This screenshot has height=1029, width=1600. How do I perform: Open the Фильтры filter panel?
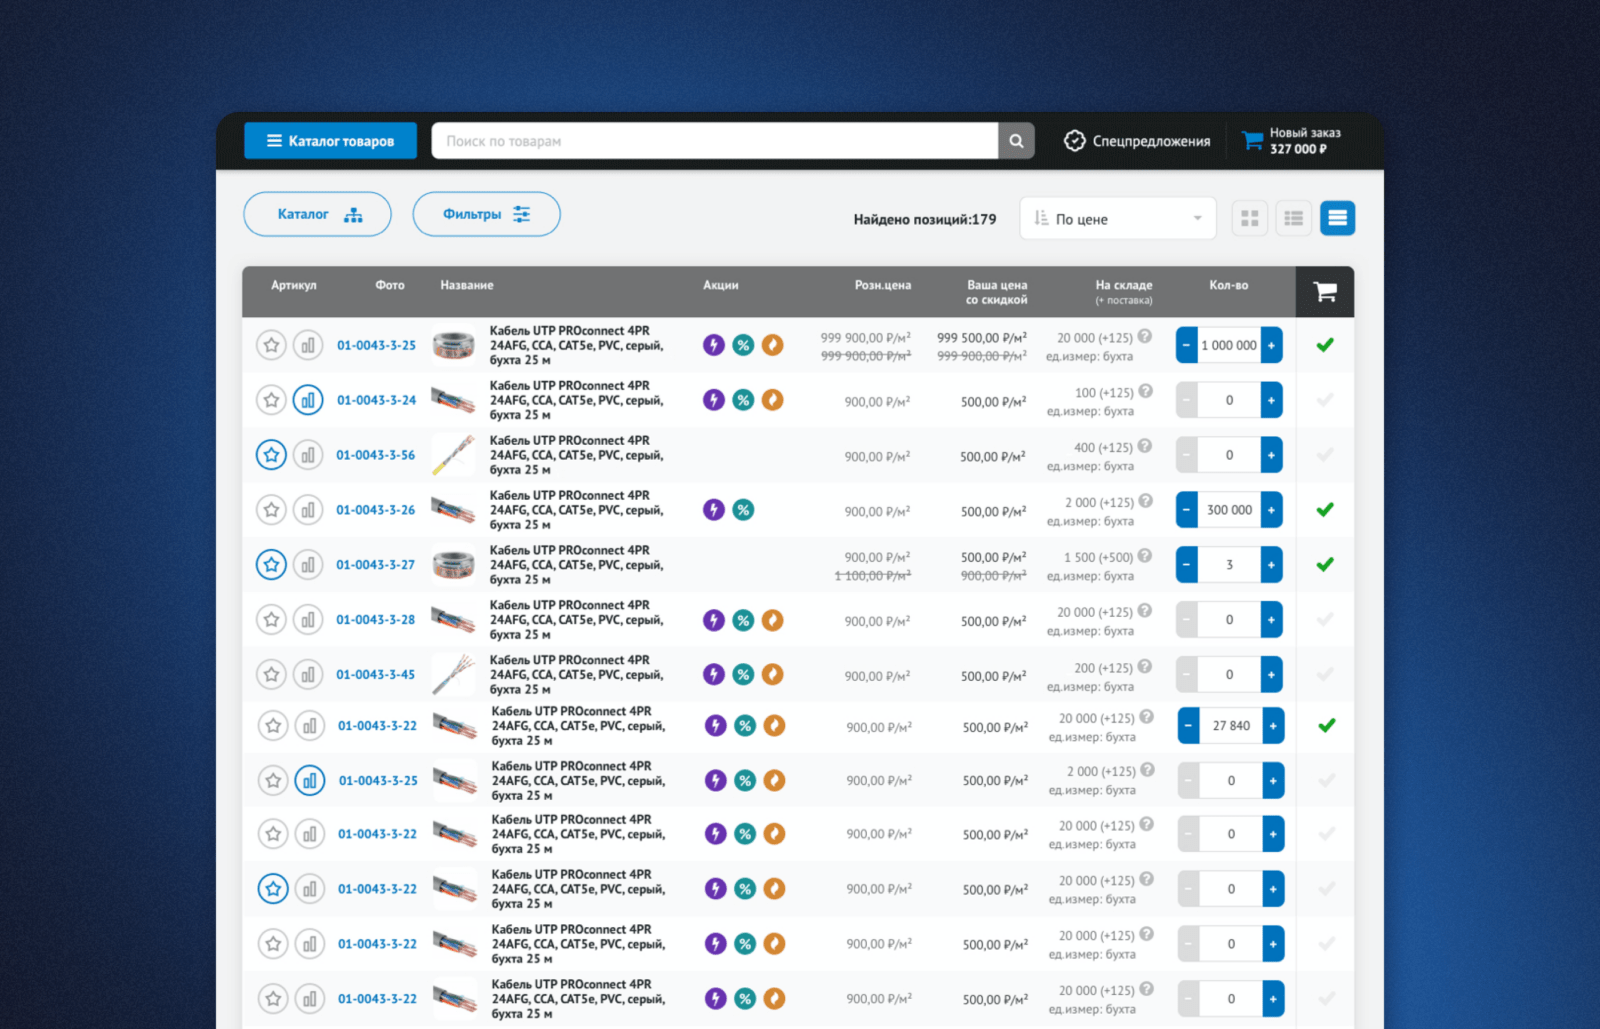pyautogui.click(x=486, y=214)
